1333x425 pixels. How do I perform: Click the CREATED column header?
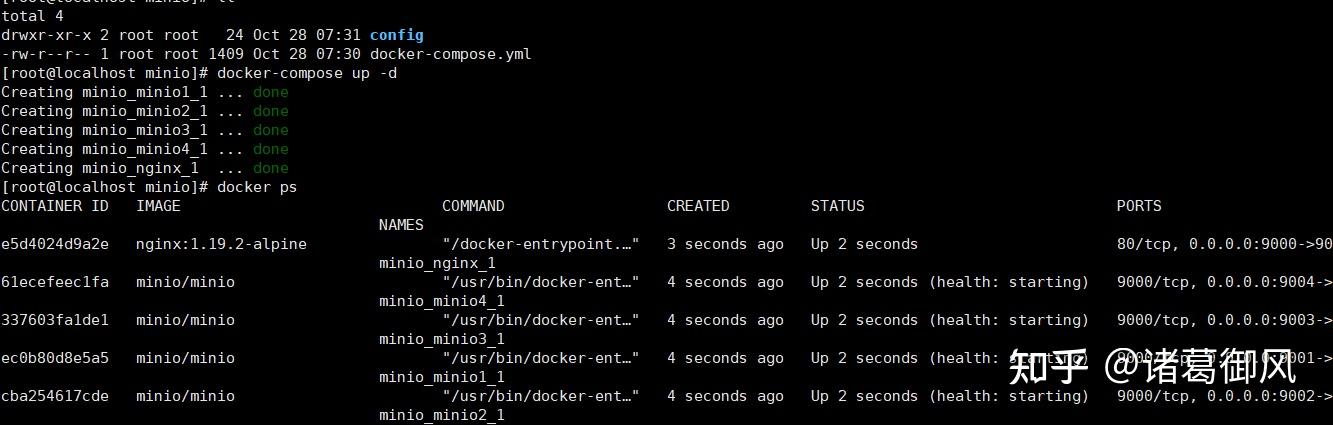pos(698,206)
